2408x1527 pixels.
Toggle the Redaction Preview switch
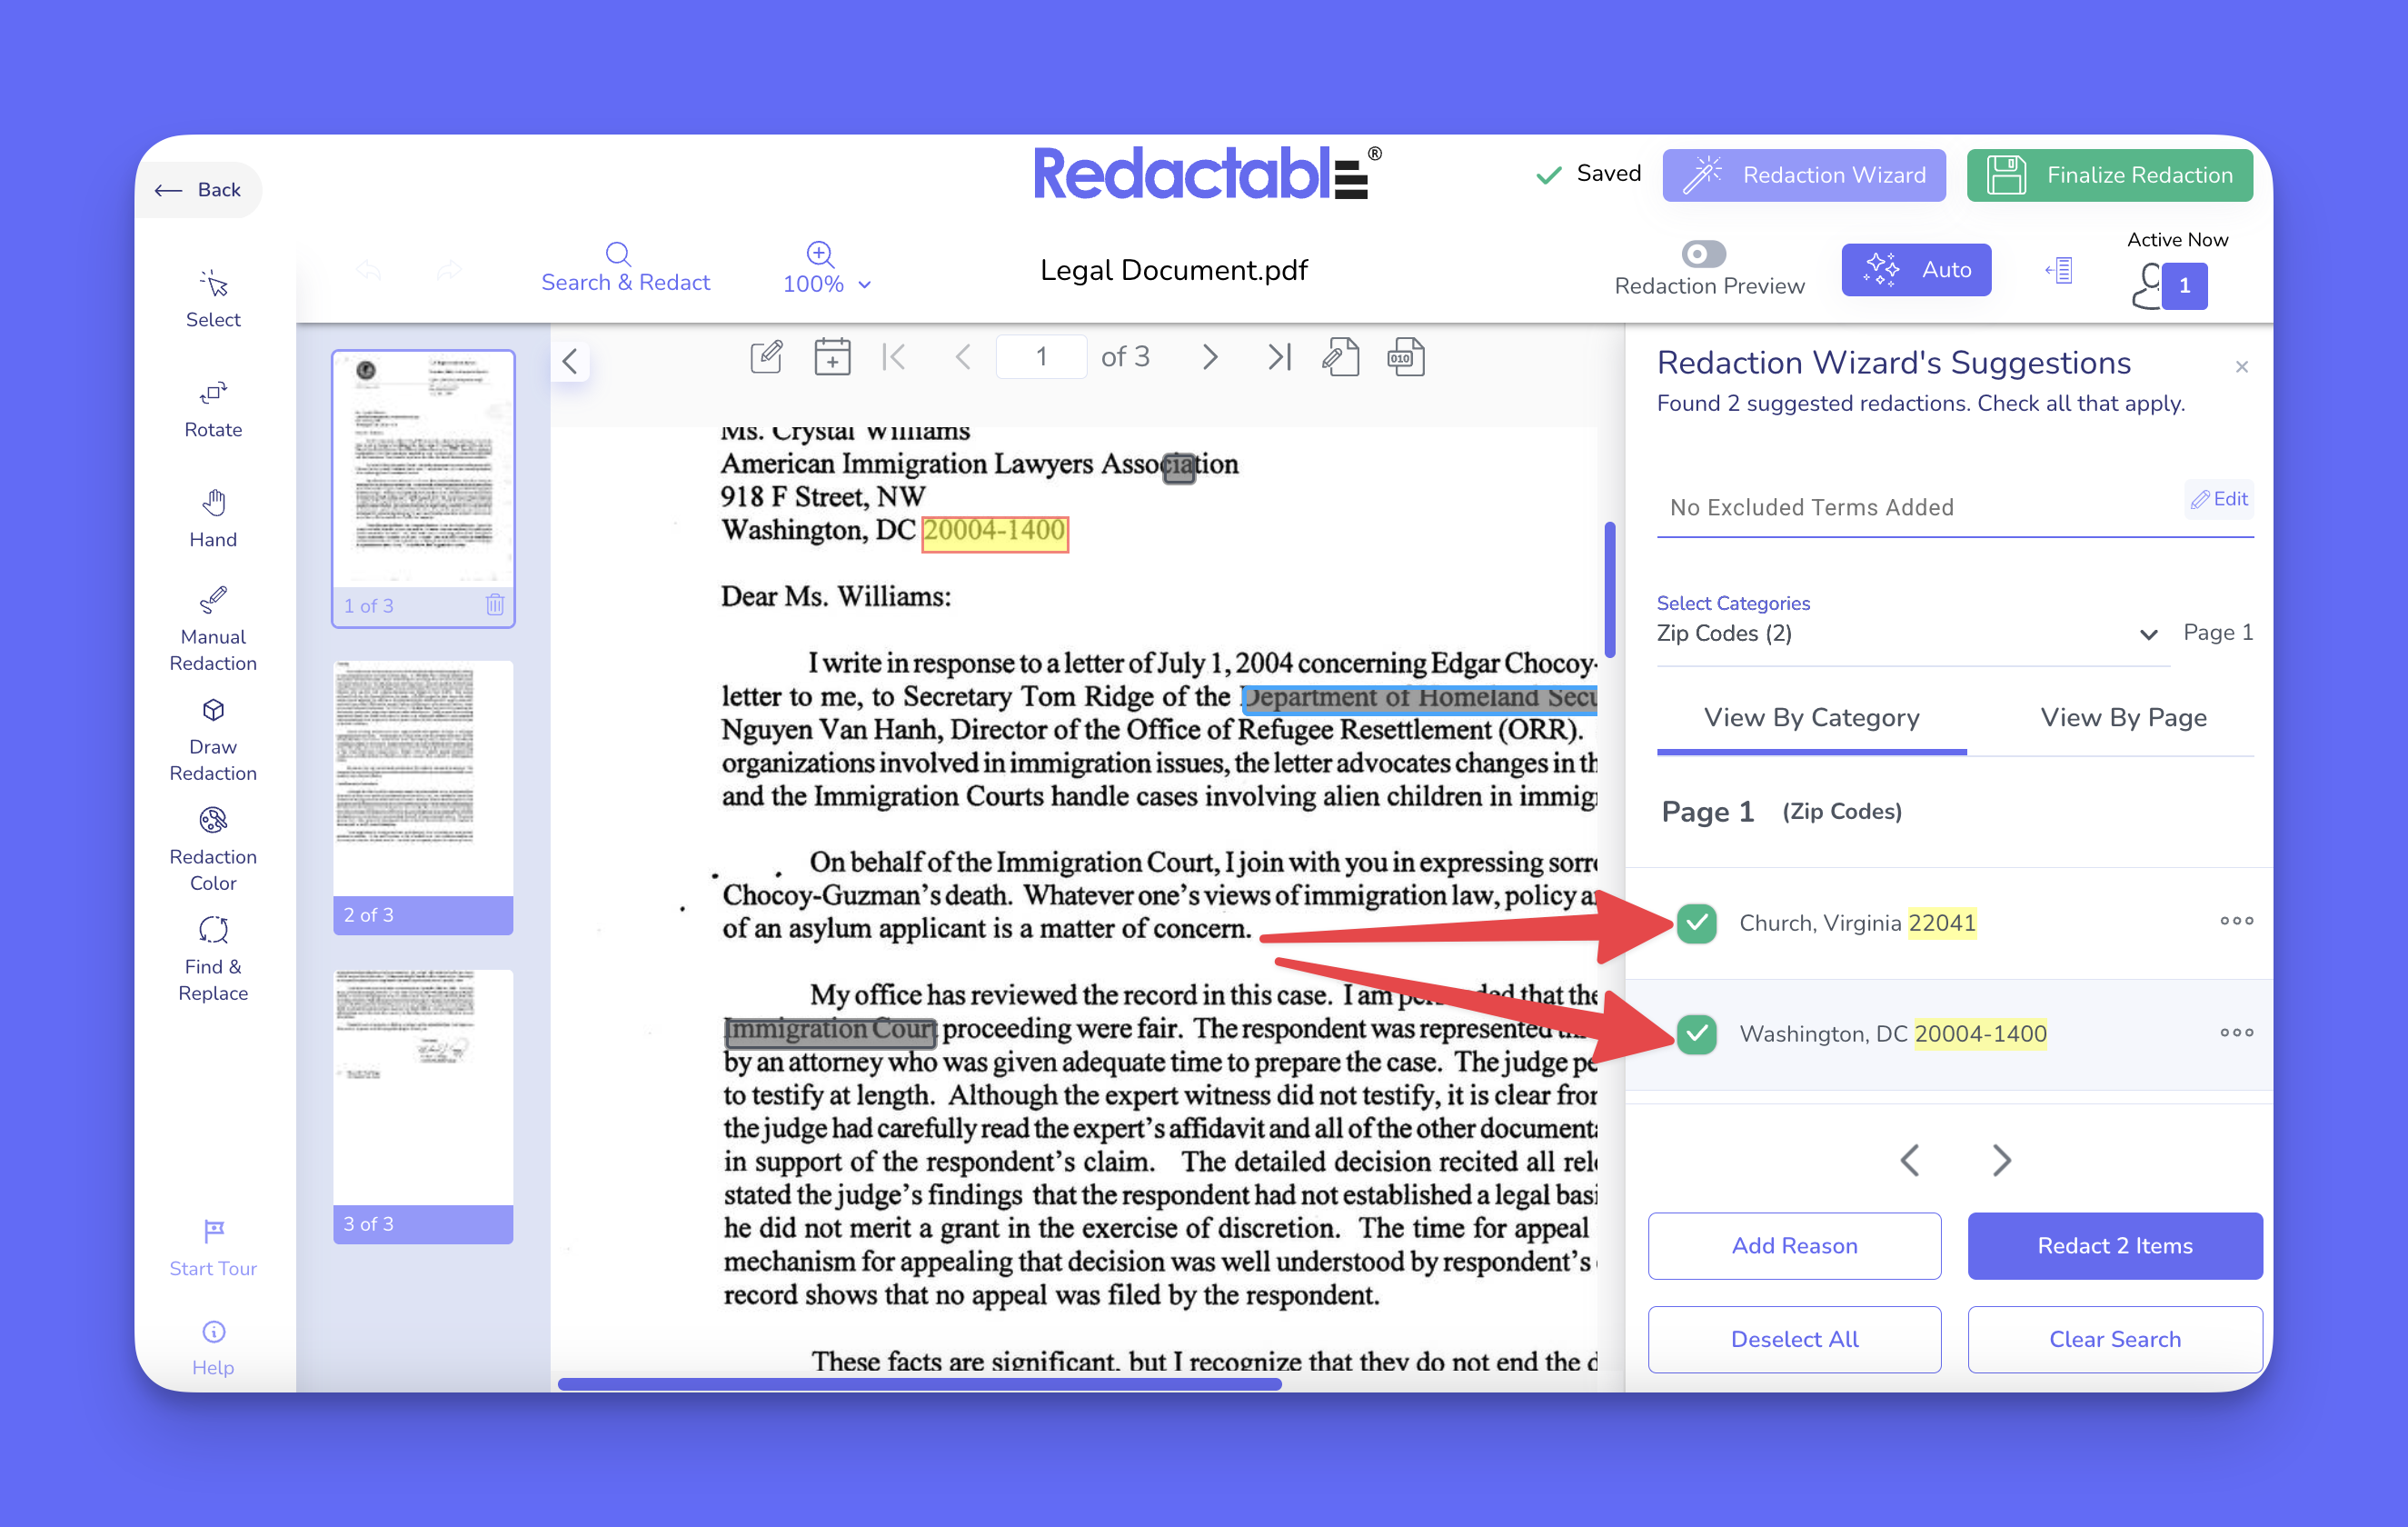click(1703, 254)
